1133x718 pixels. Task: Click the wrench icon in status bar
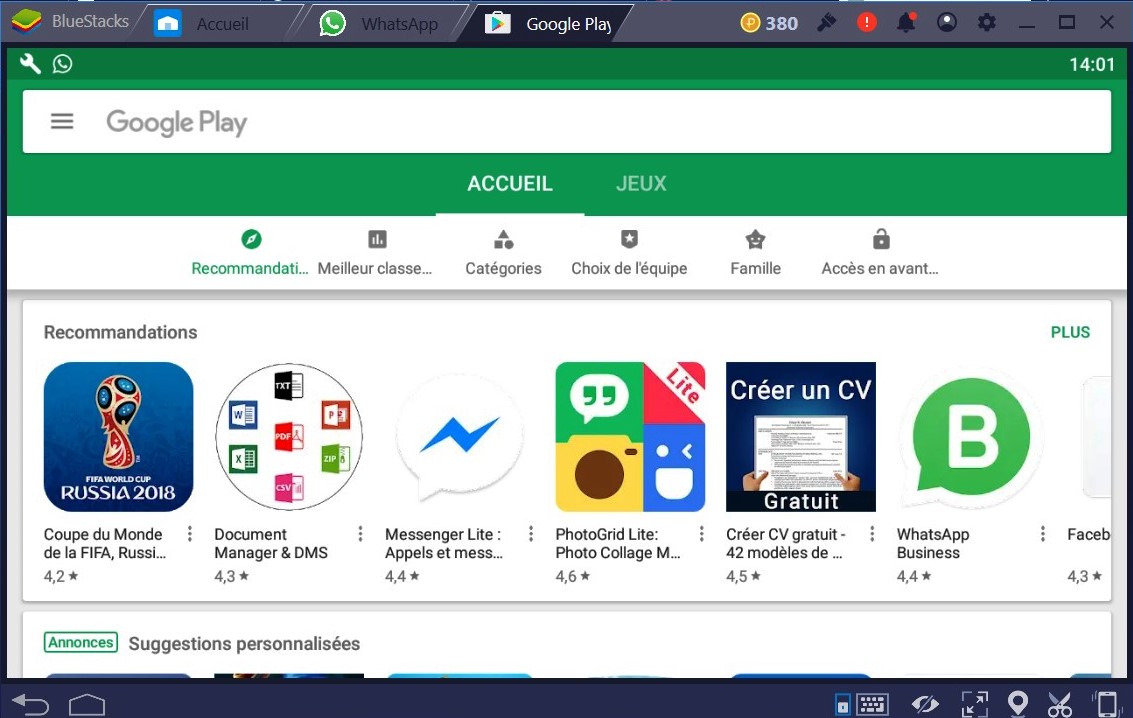[30, 64]
